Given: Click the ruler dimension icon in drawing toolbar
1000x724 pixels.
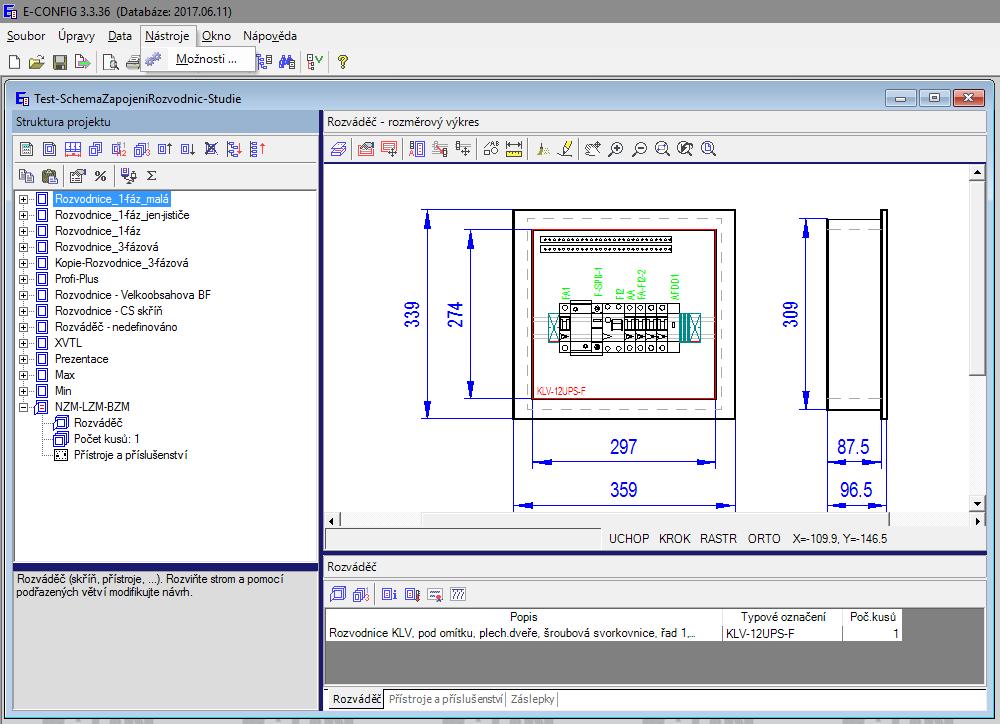Looking at the screenshot, I should [x=514, y=149].
